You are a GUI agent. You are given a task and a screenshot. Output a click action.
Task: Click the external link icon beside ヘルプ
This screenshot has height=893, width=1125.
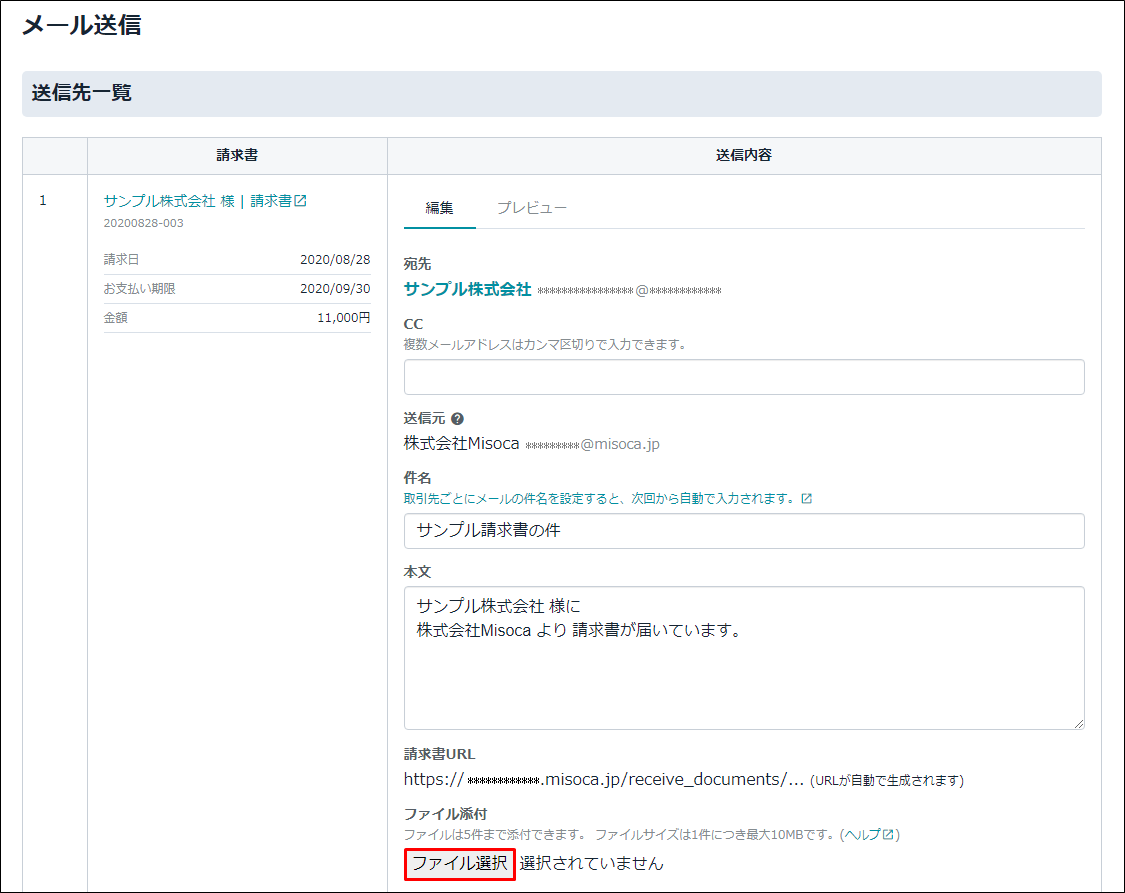tap(887, 834)
